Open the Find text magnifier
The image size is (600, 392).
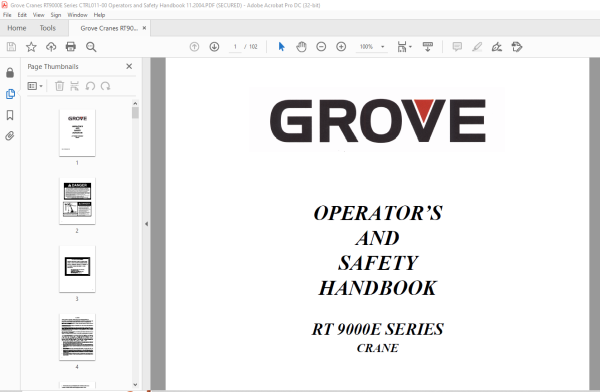point(91,47)
